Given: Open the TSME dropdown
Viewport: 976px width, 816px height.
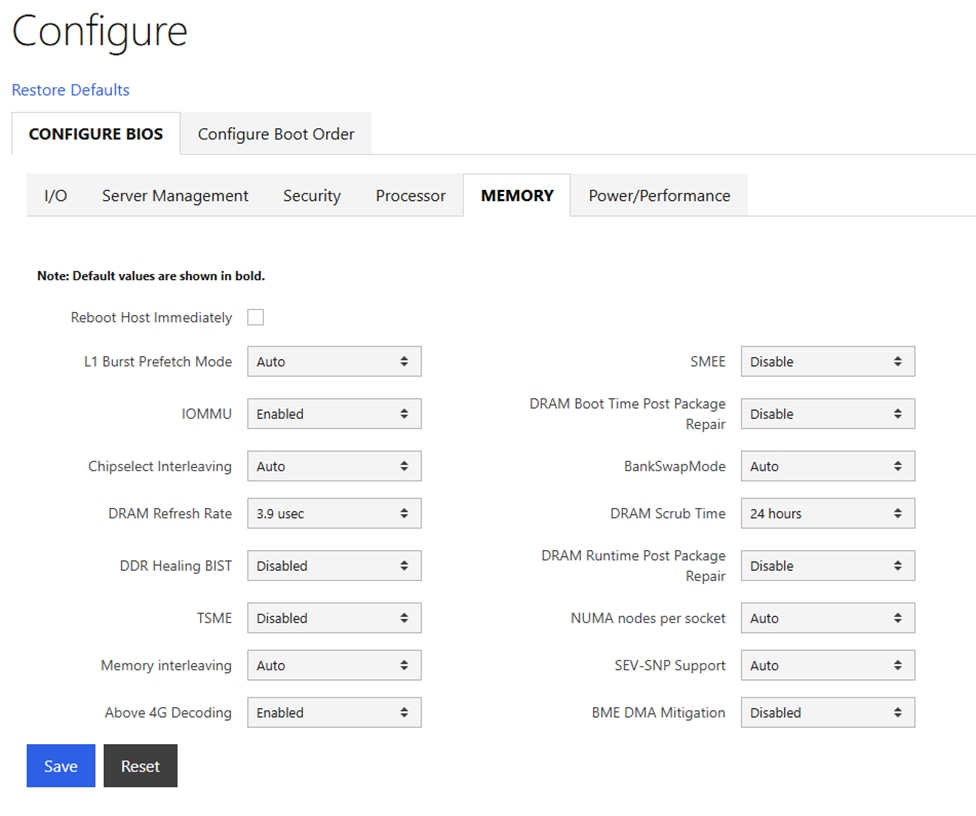Looking at the screenshot, I should tap(334, 617).
